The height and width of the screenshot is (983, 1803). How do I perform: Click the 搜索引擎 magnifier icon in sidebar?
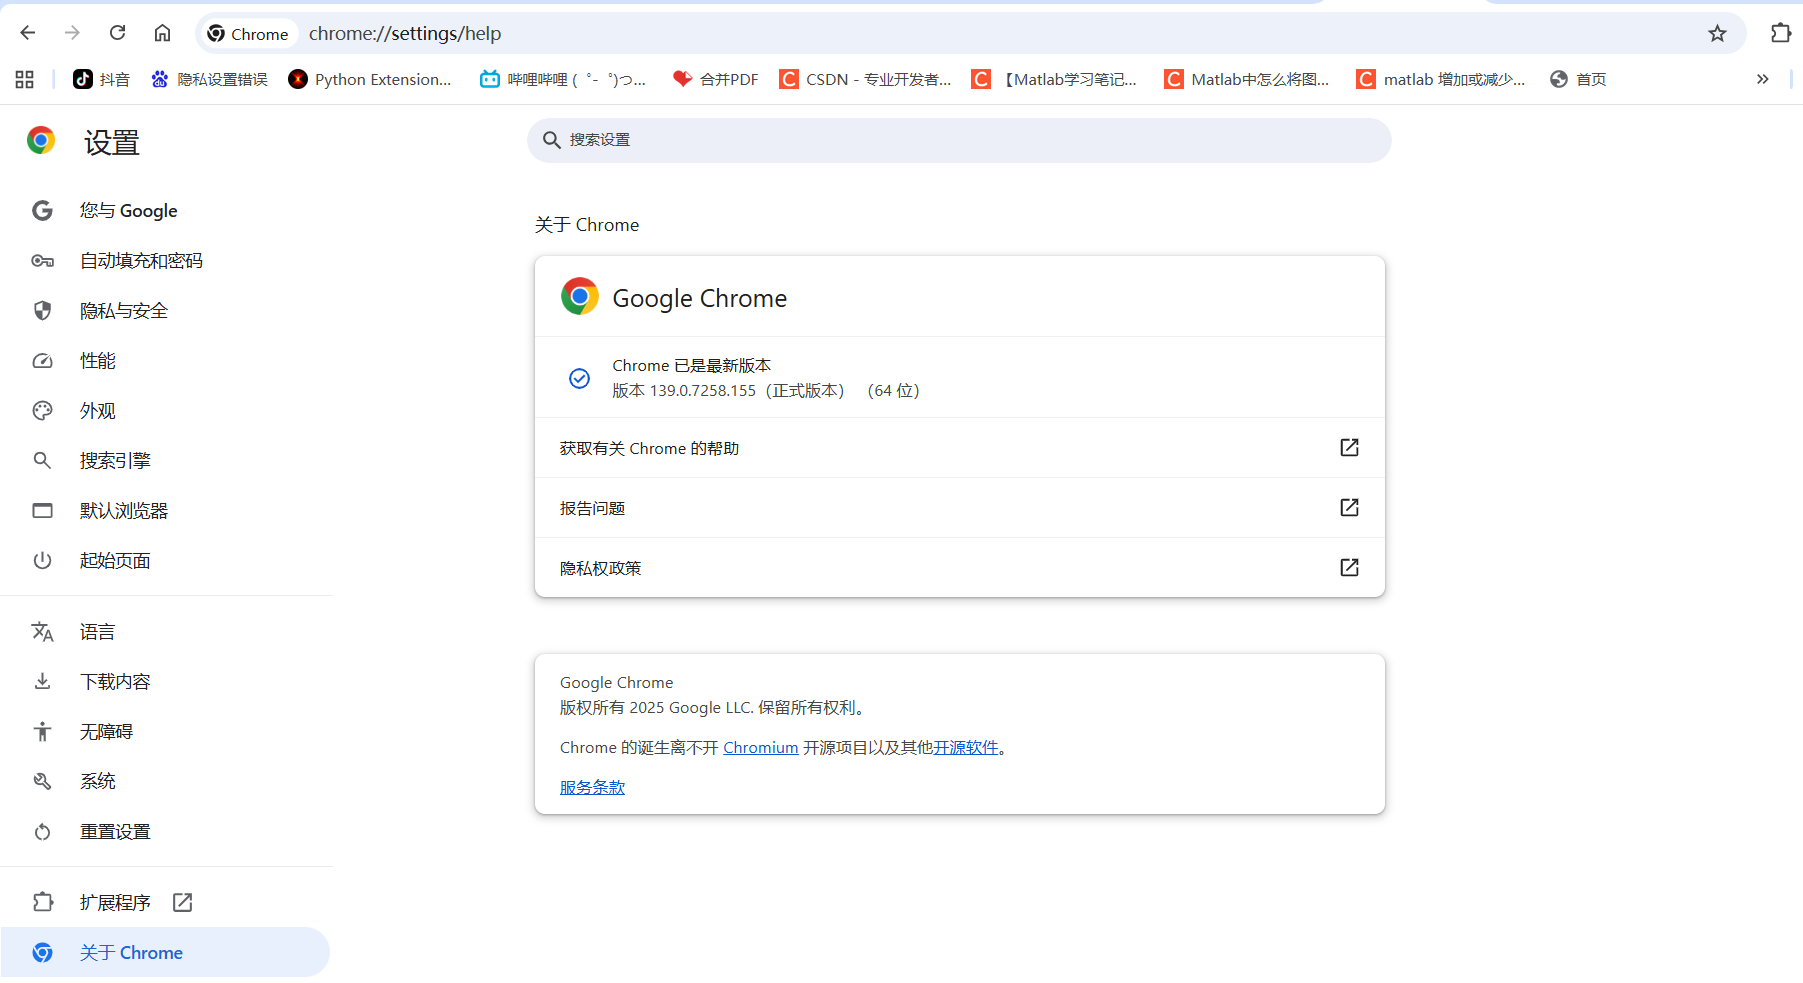pos(42,460)
